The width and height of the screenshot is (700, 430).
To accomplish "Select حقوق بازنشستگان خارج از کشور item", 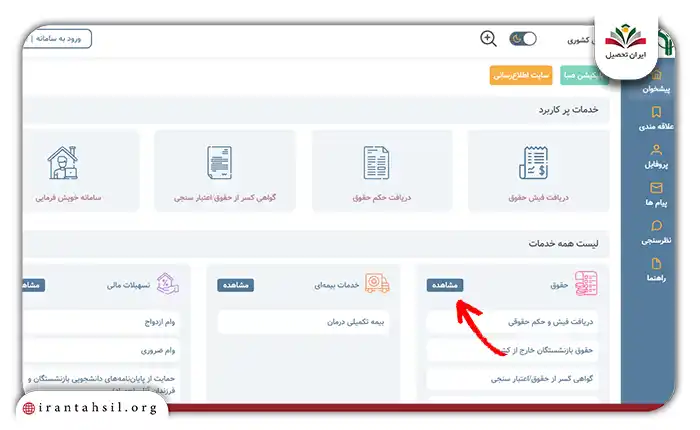I will pyautogui.click(x=512, y=350).
